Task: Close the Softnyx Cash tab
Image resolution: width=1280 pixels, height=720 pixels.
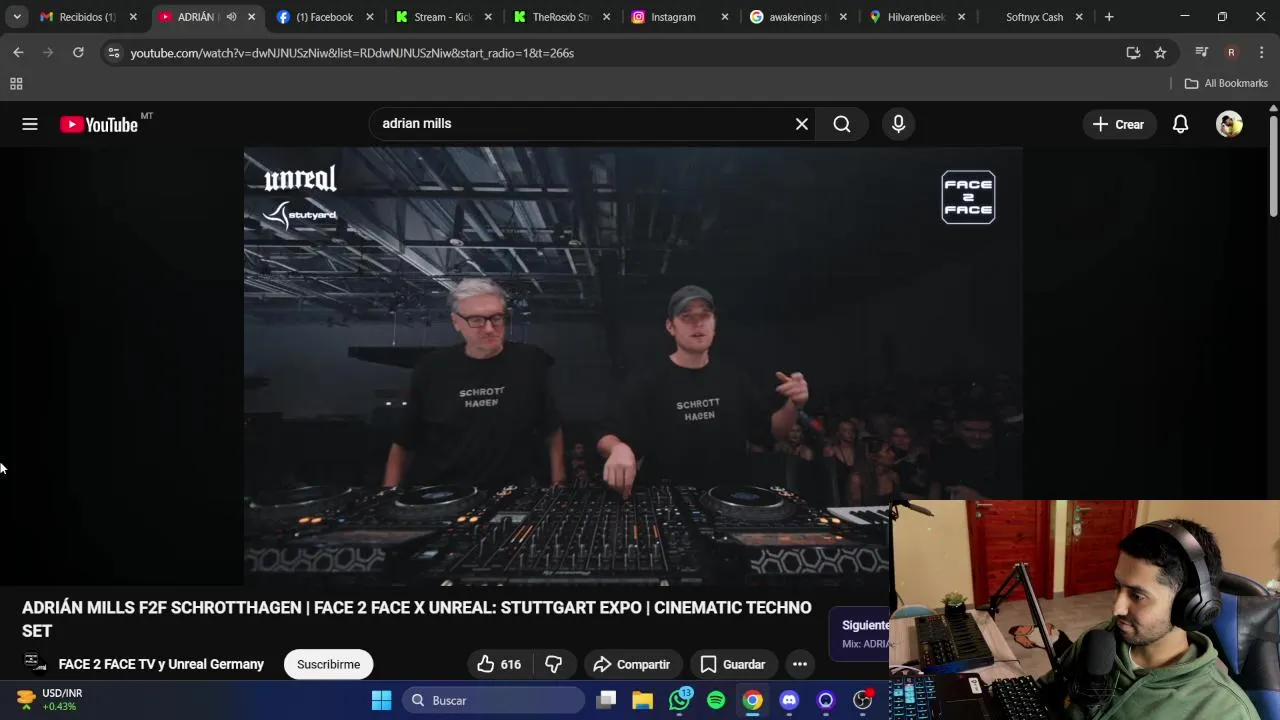Action: point(1079,17)
